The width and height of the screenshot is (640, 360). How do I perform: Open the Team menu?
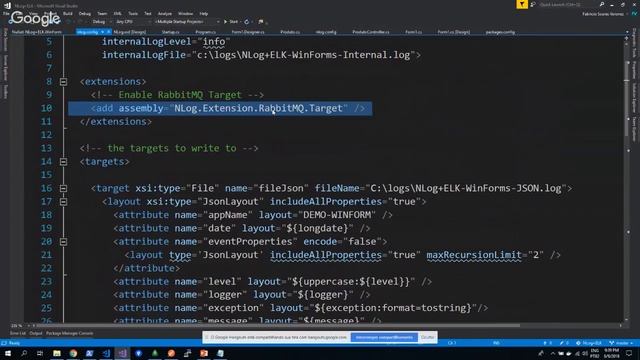tap(102, 13)
